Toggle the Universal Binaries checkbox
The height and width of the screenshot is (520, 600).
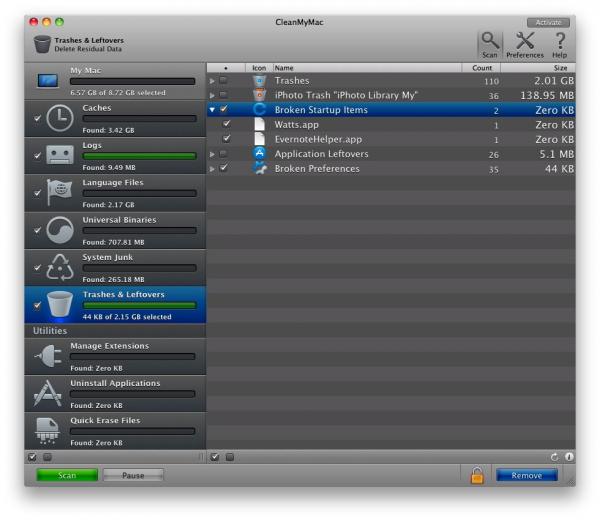(37, 230)
